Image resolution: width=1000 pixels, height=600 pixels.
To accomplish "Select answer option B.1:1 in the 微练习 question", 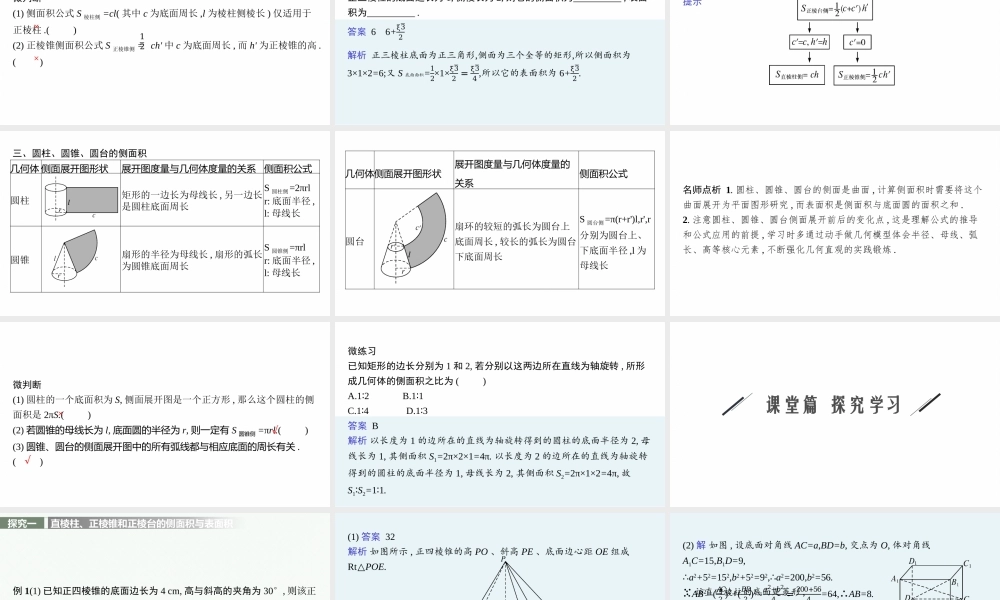I will click(x=413, y=396).
